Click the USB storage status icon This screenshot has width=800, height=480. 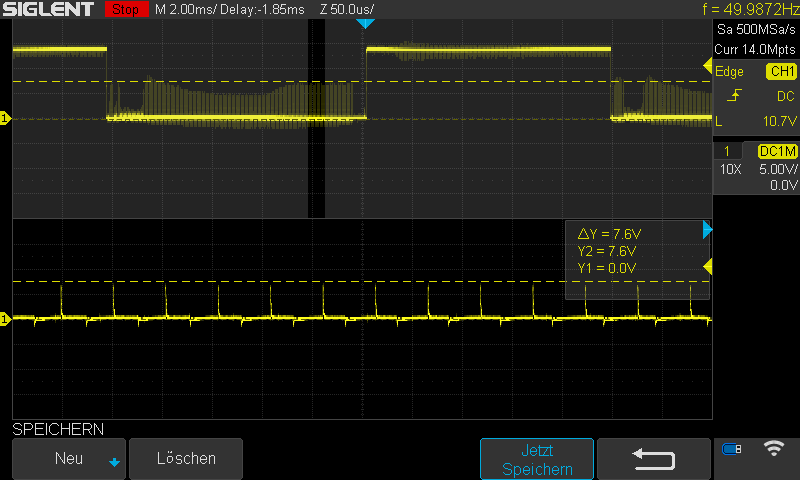point(732,449)
